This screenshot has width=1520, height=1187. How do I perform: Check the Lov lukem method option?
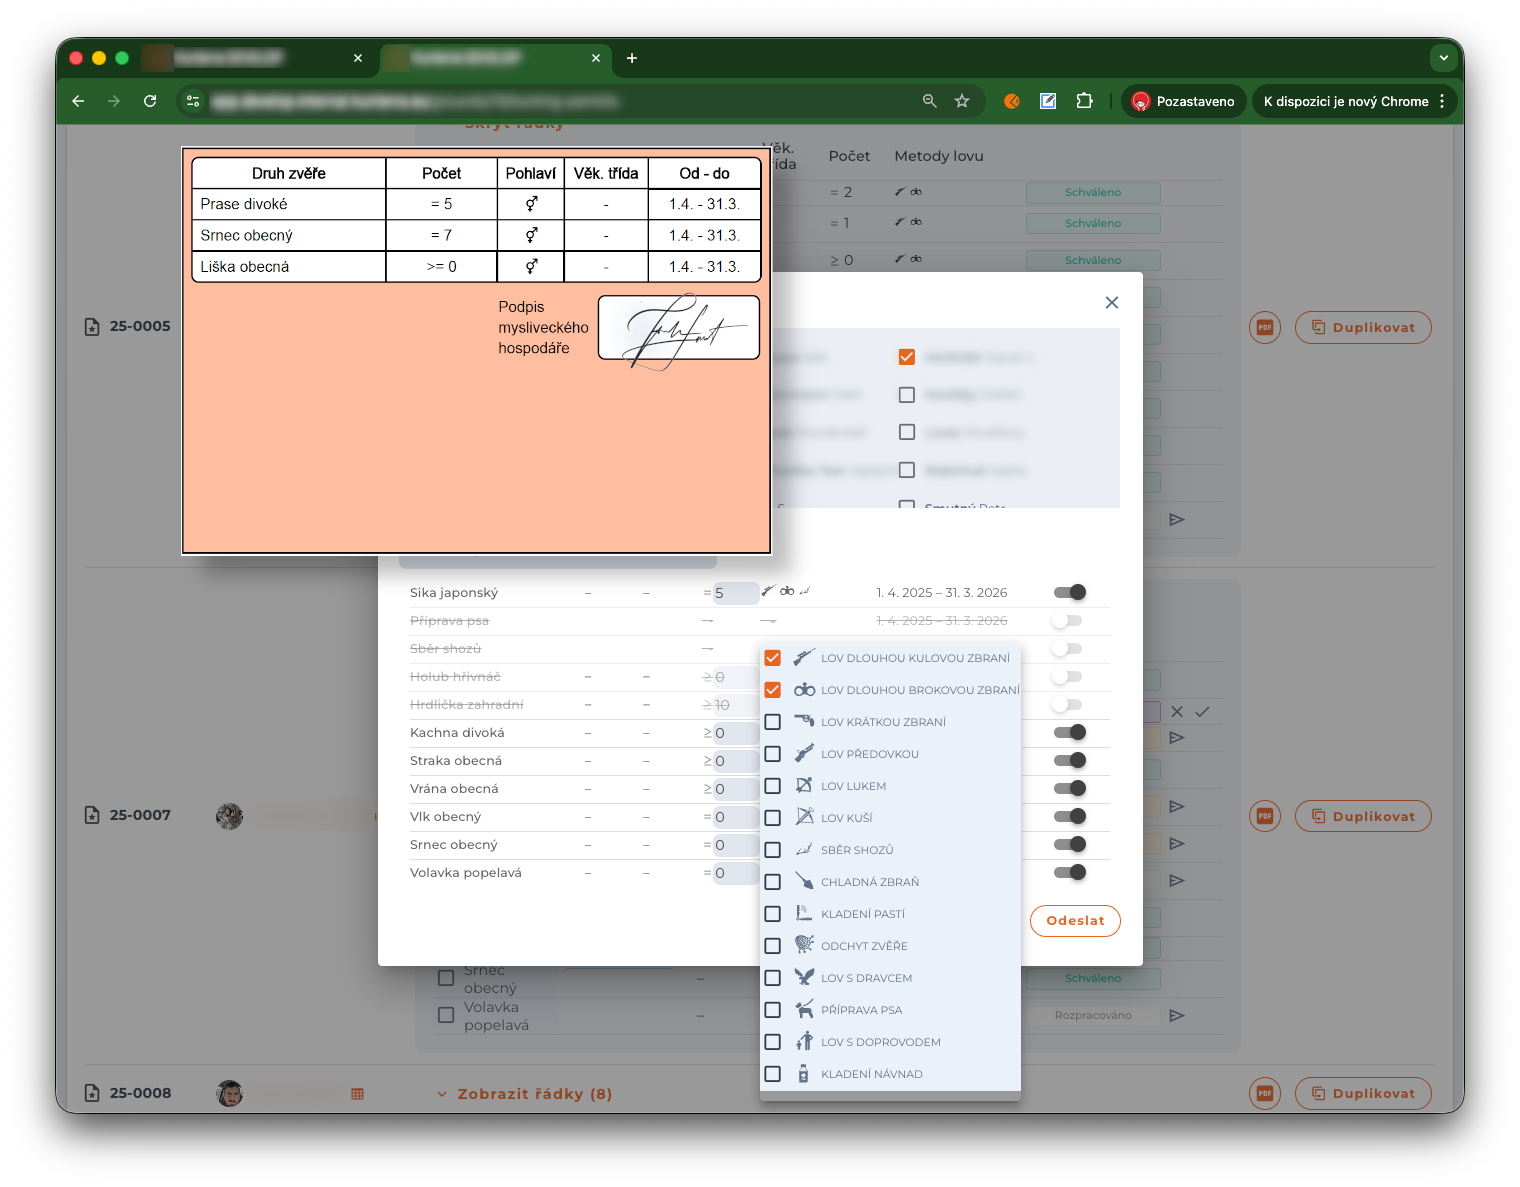[772, 786]
